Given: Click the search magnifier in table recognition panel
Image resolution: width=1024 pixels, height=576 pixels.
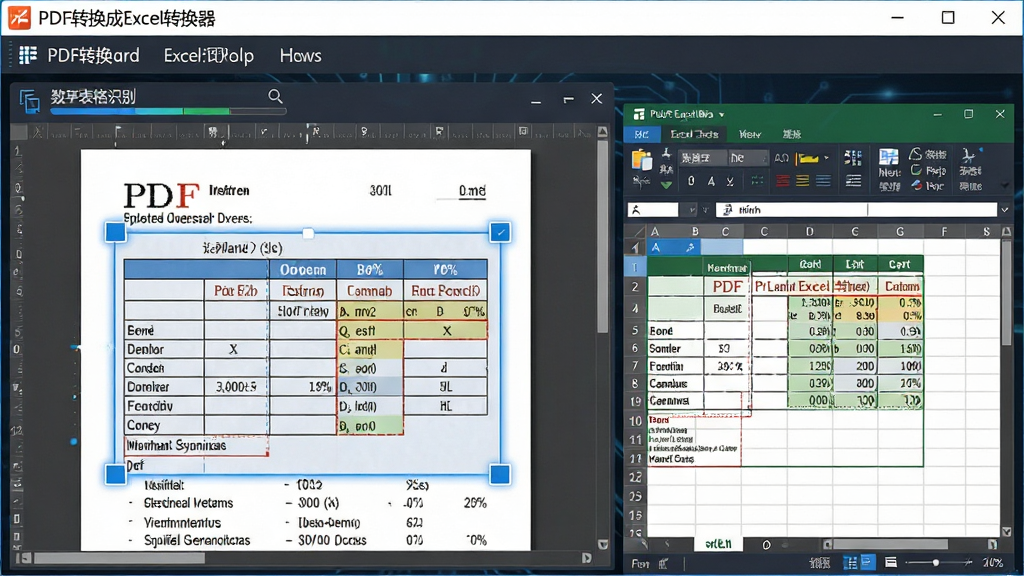Looking at the screenshot, I should [x=275, y=97].
